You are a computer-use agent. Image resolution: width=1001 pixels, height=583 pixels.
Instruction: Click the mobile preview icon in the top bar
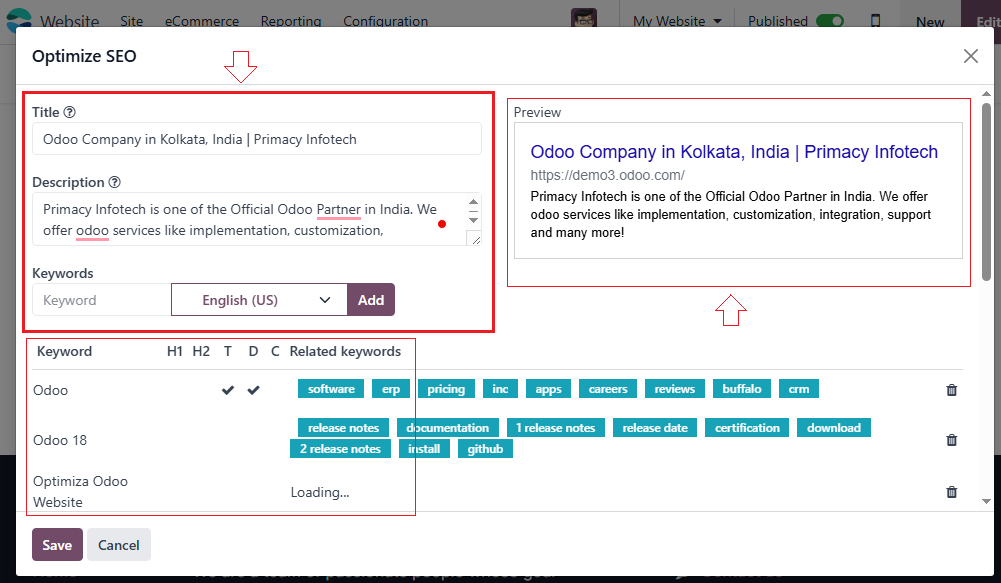click(878, 20)
